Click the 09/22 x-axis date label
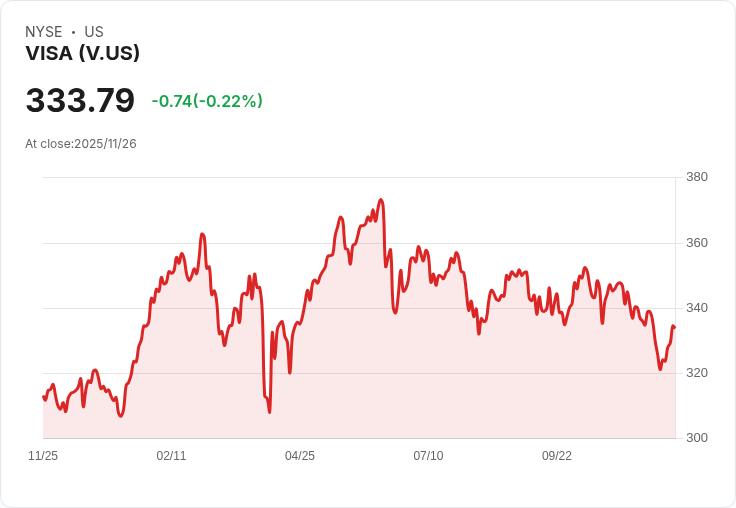736x508 pixels. (557, 456)
